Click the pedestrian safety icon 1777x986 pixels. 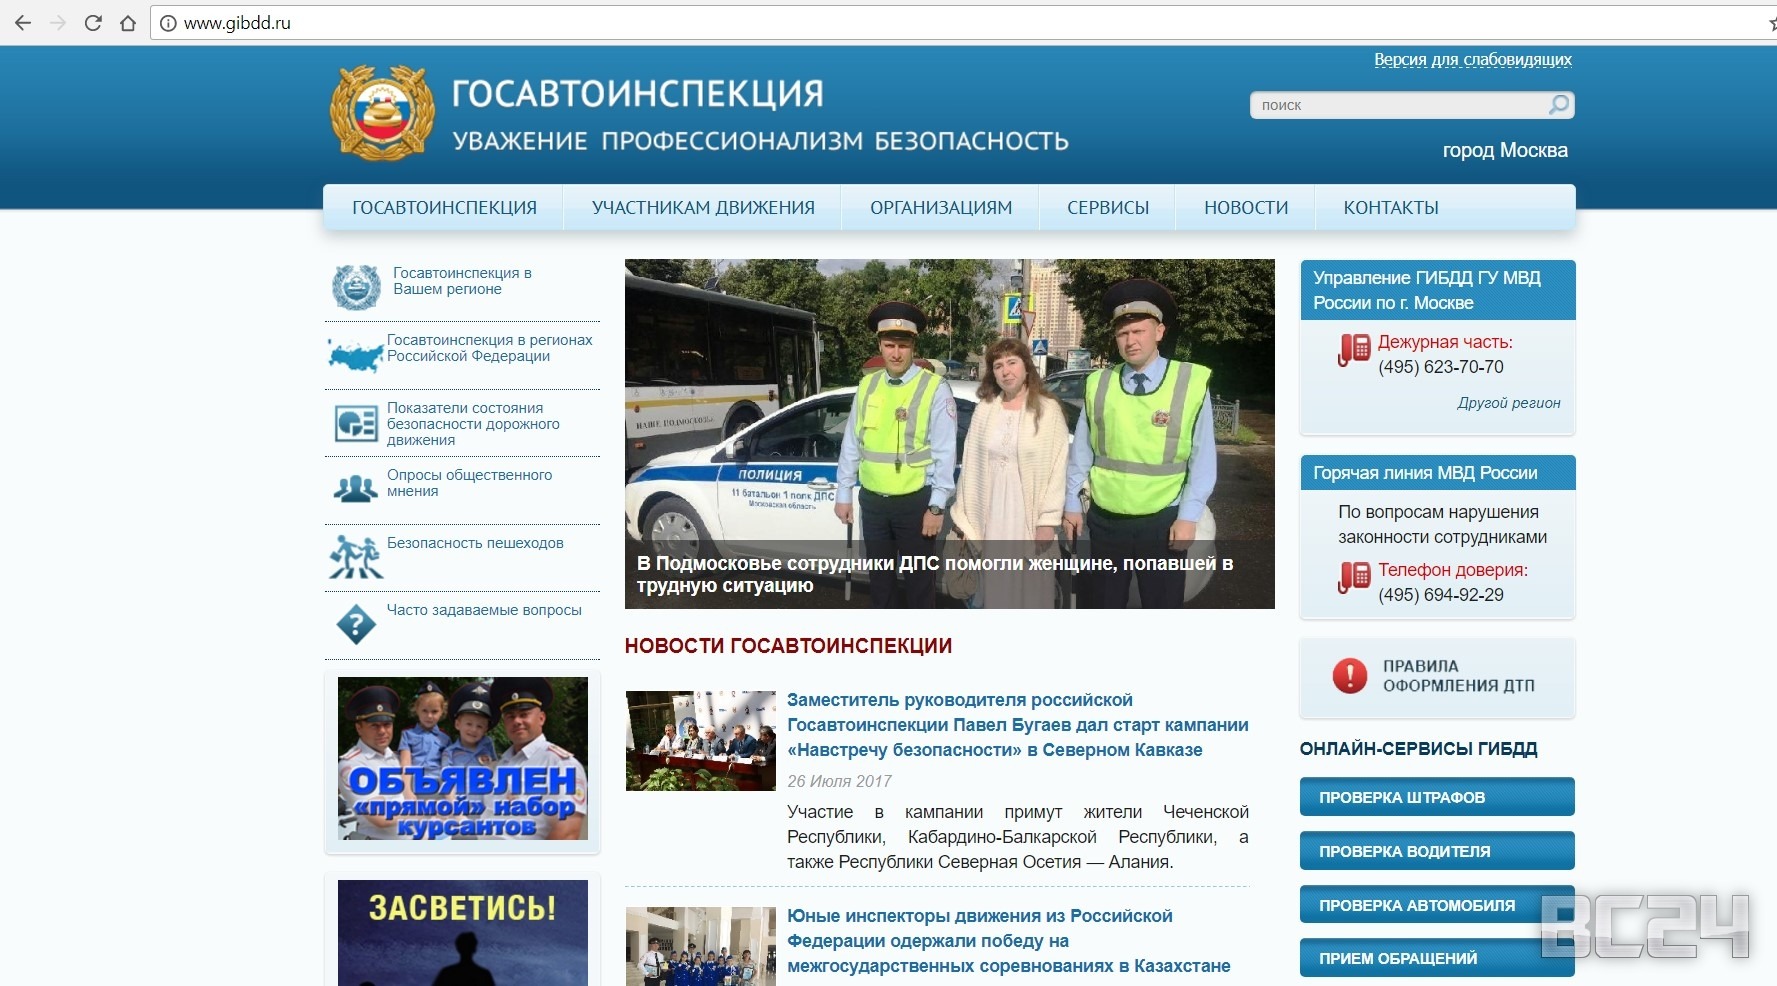pyautogui.click(x=355, y=556)
